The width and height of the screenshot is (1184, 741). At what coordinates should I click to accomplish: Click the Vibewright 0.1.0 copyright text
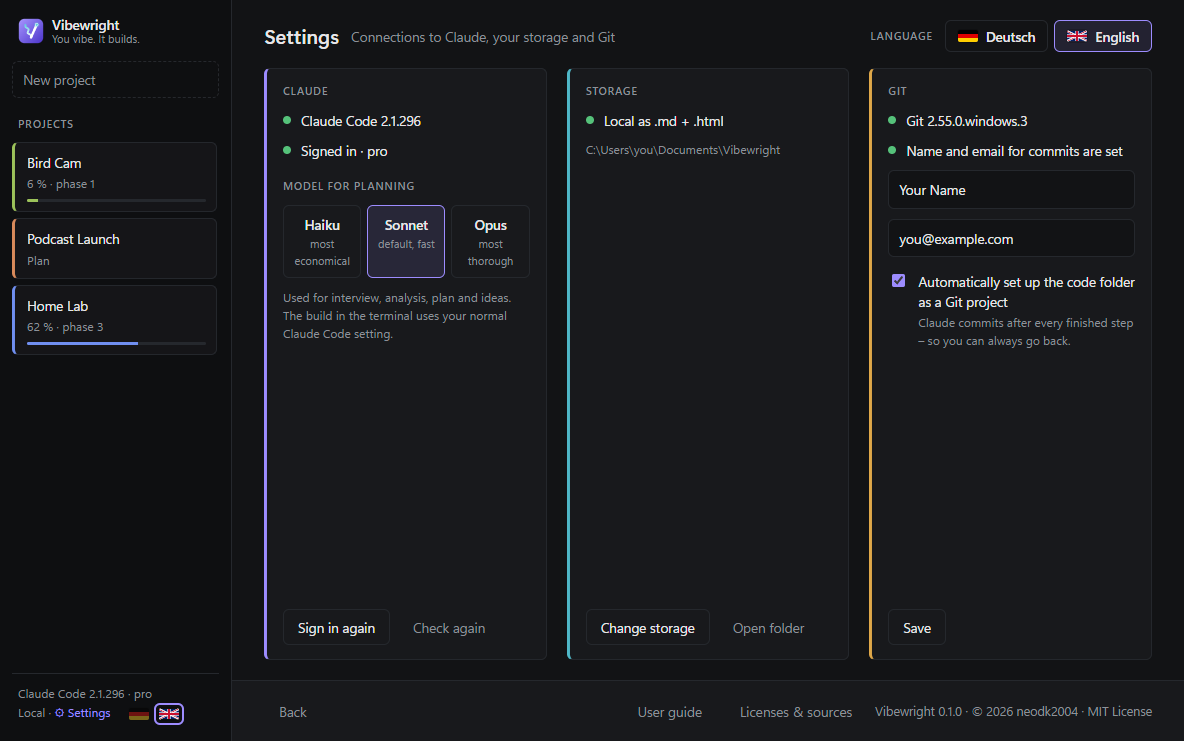click(1013, 712)
